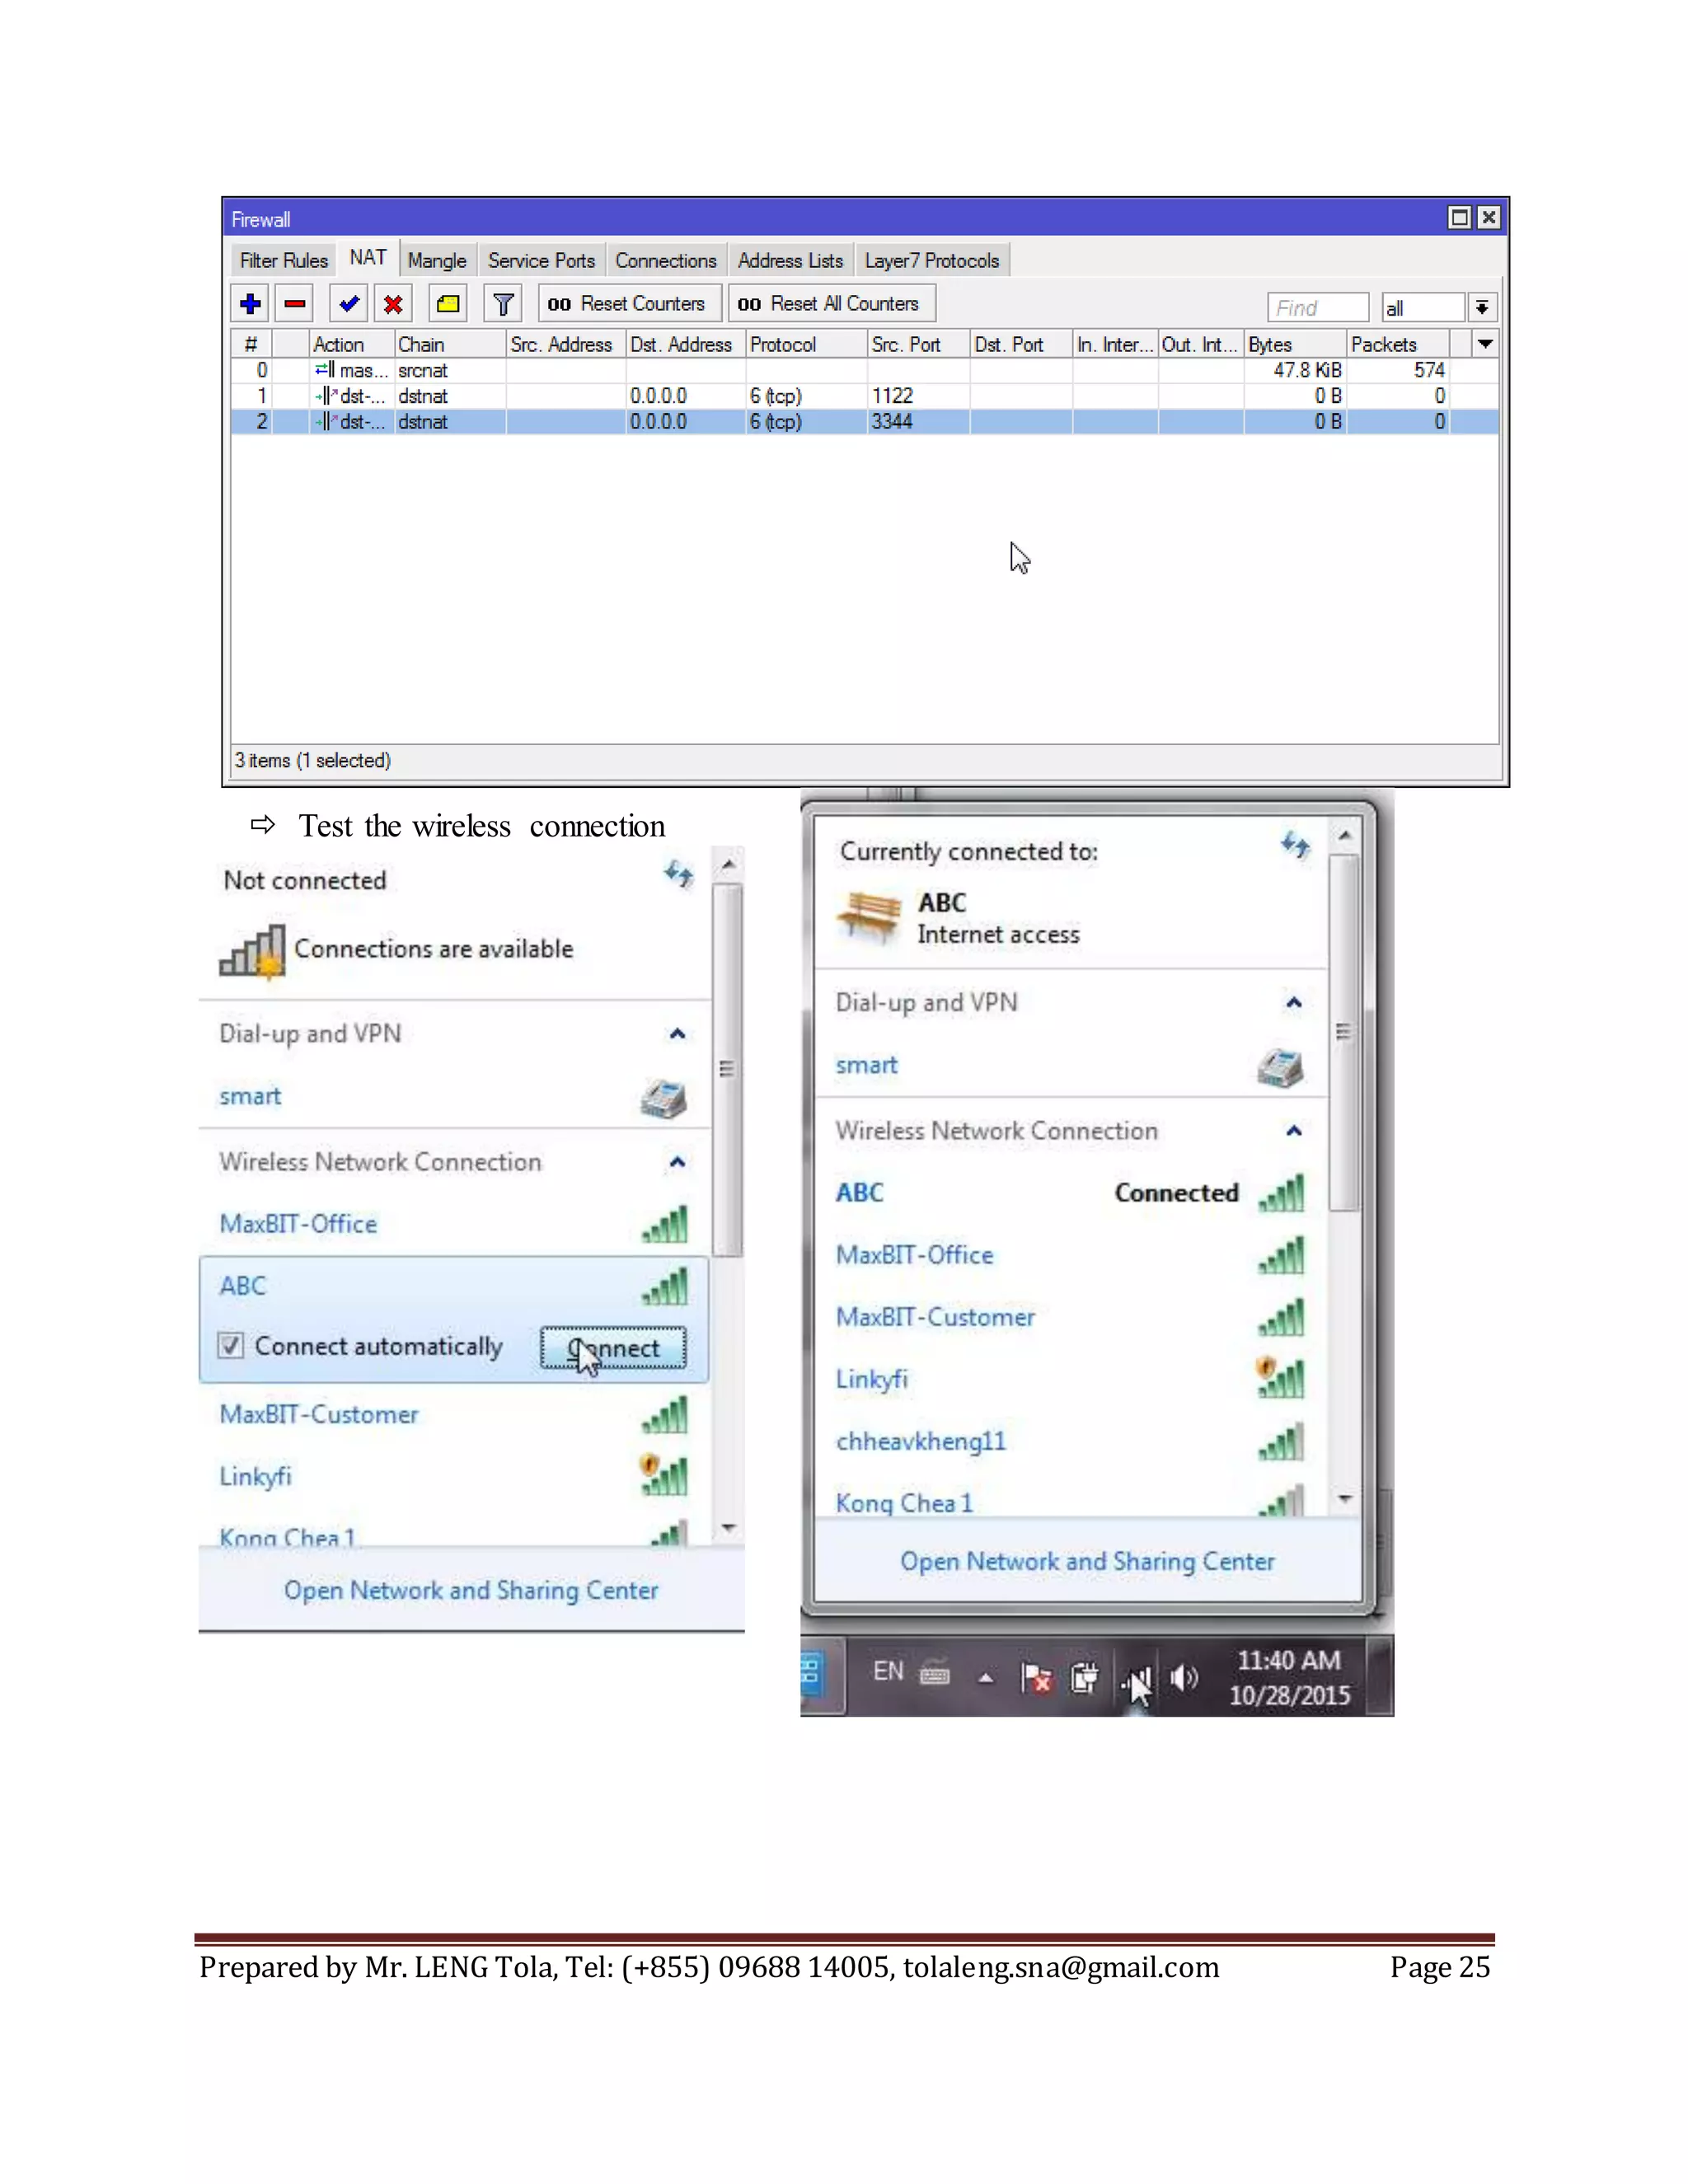Click the funnel filter icon
This screenshot has width=1688, height=2184.
pyautogui.click(x=503, y=304)
